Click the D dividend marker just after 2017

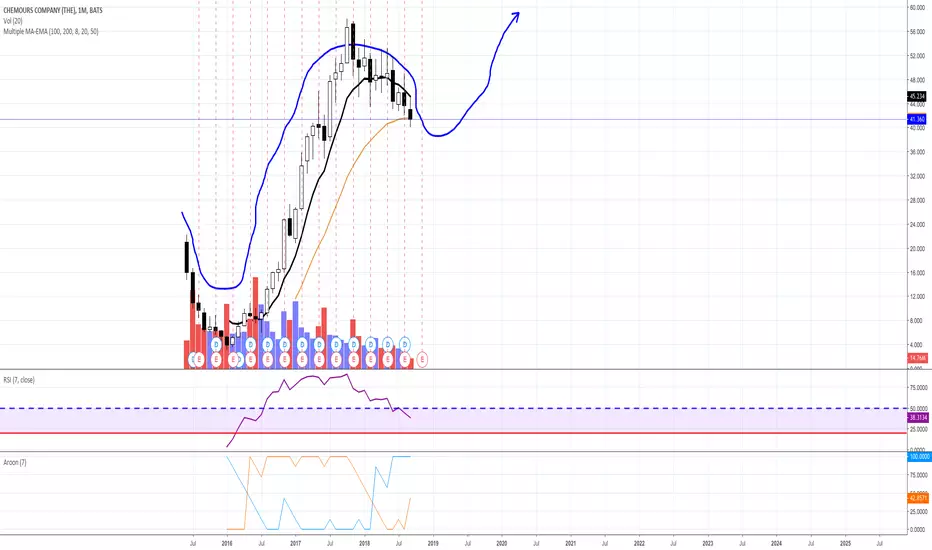(x=302, y=344)
